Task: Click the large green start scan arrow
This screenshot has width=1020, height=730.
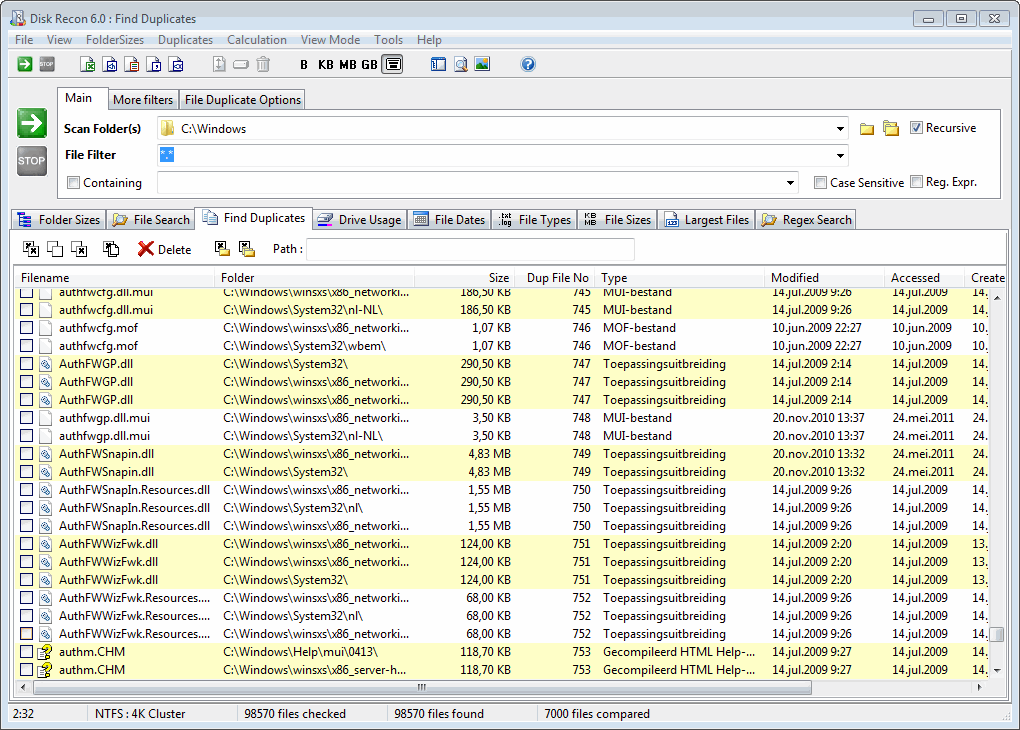Action: click(32, 123)
